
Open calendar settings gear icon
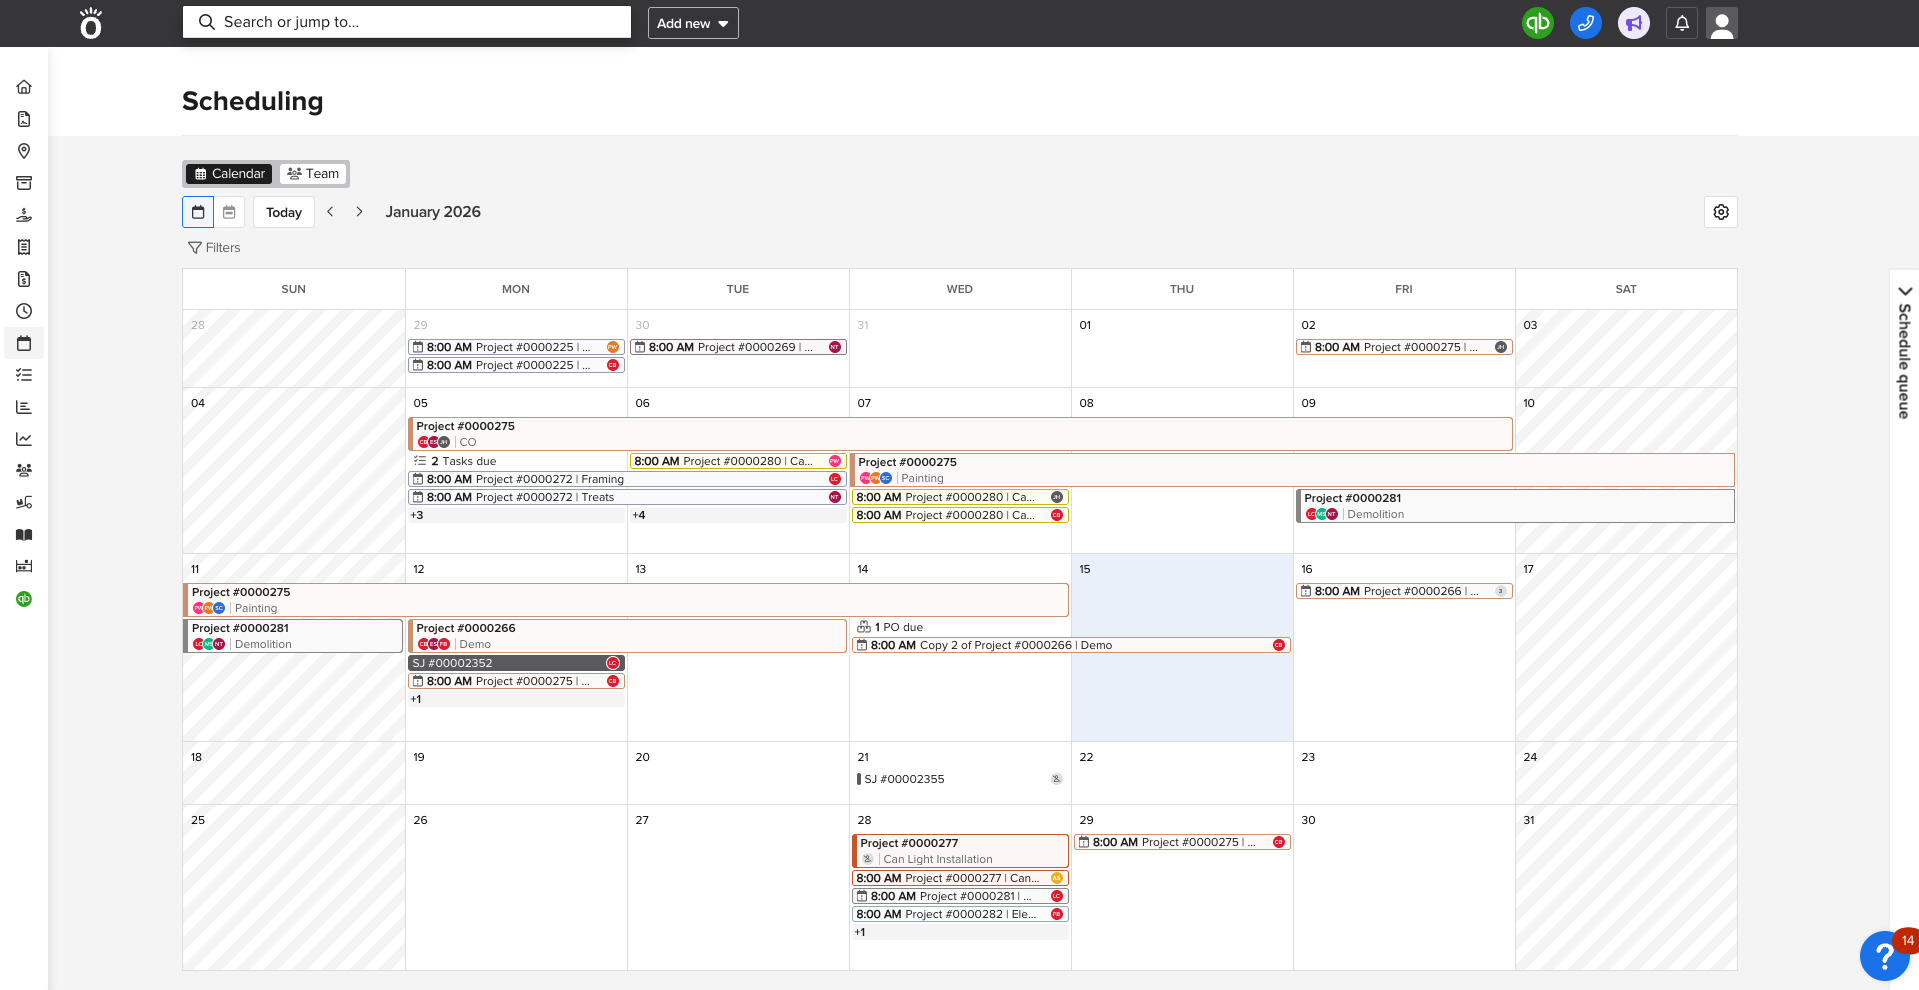coord(1720,212)
